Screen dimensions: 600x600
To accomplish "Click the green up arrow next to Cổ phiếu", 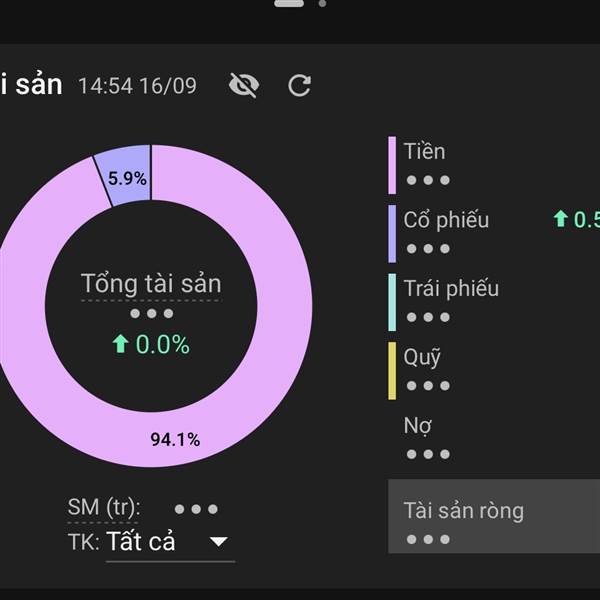I will coord(561,219).
